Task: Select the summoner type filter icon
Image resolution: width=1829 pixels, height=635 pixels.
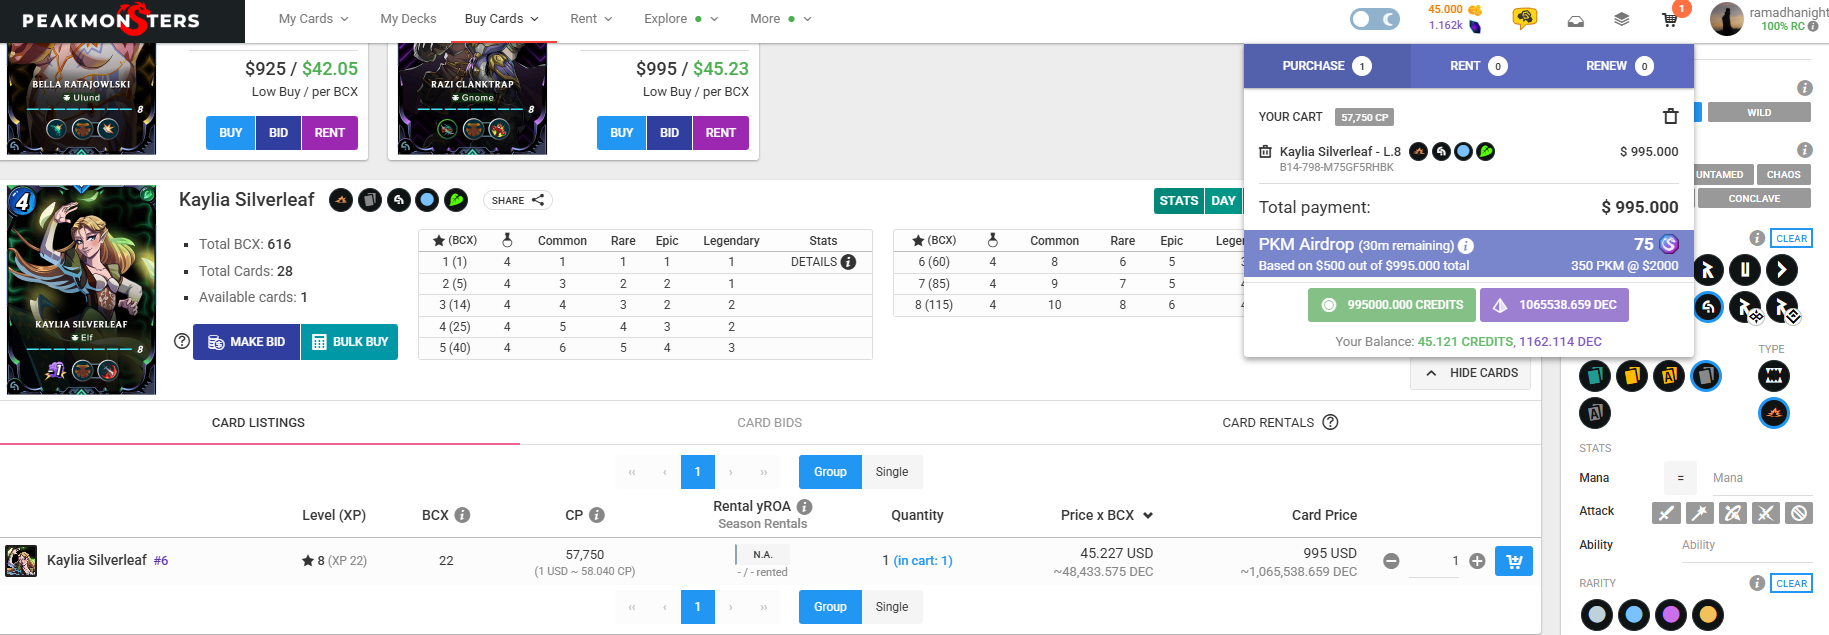Action: coord(1774,413)
